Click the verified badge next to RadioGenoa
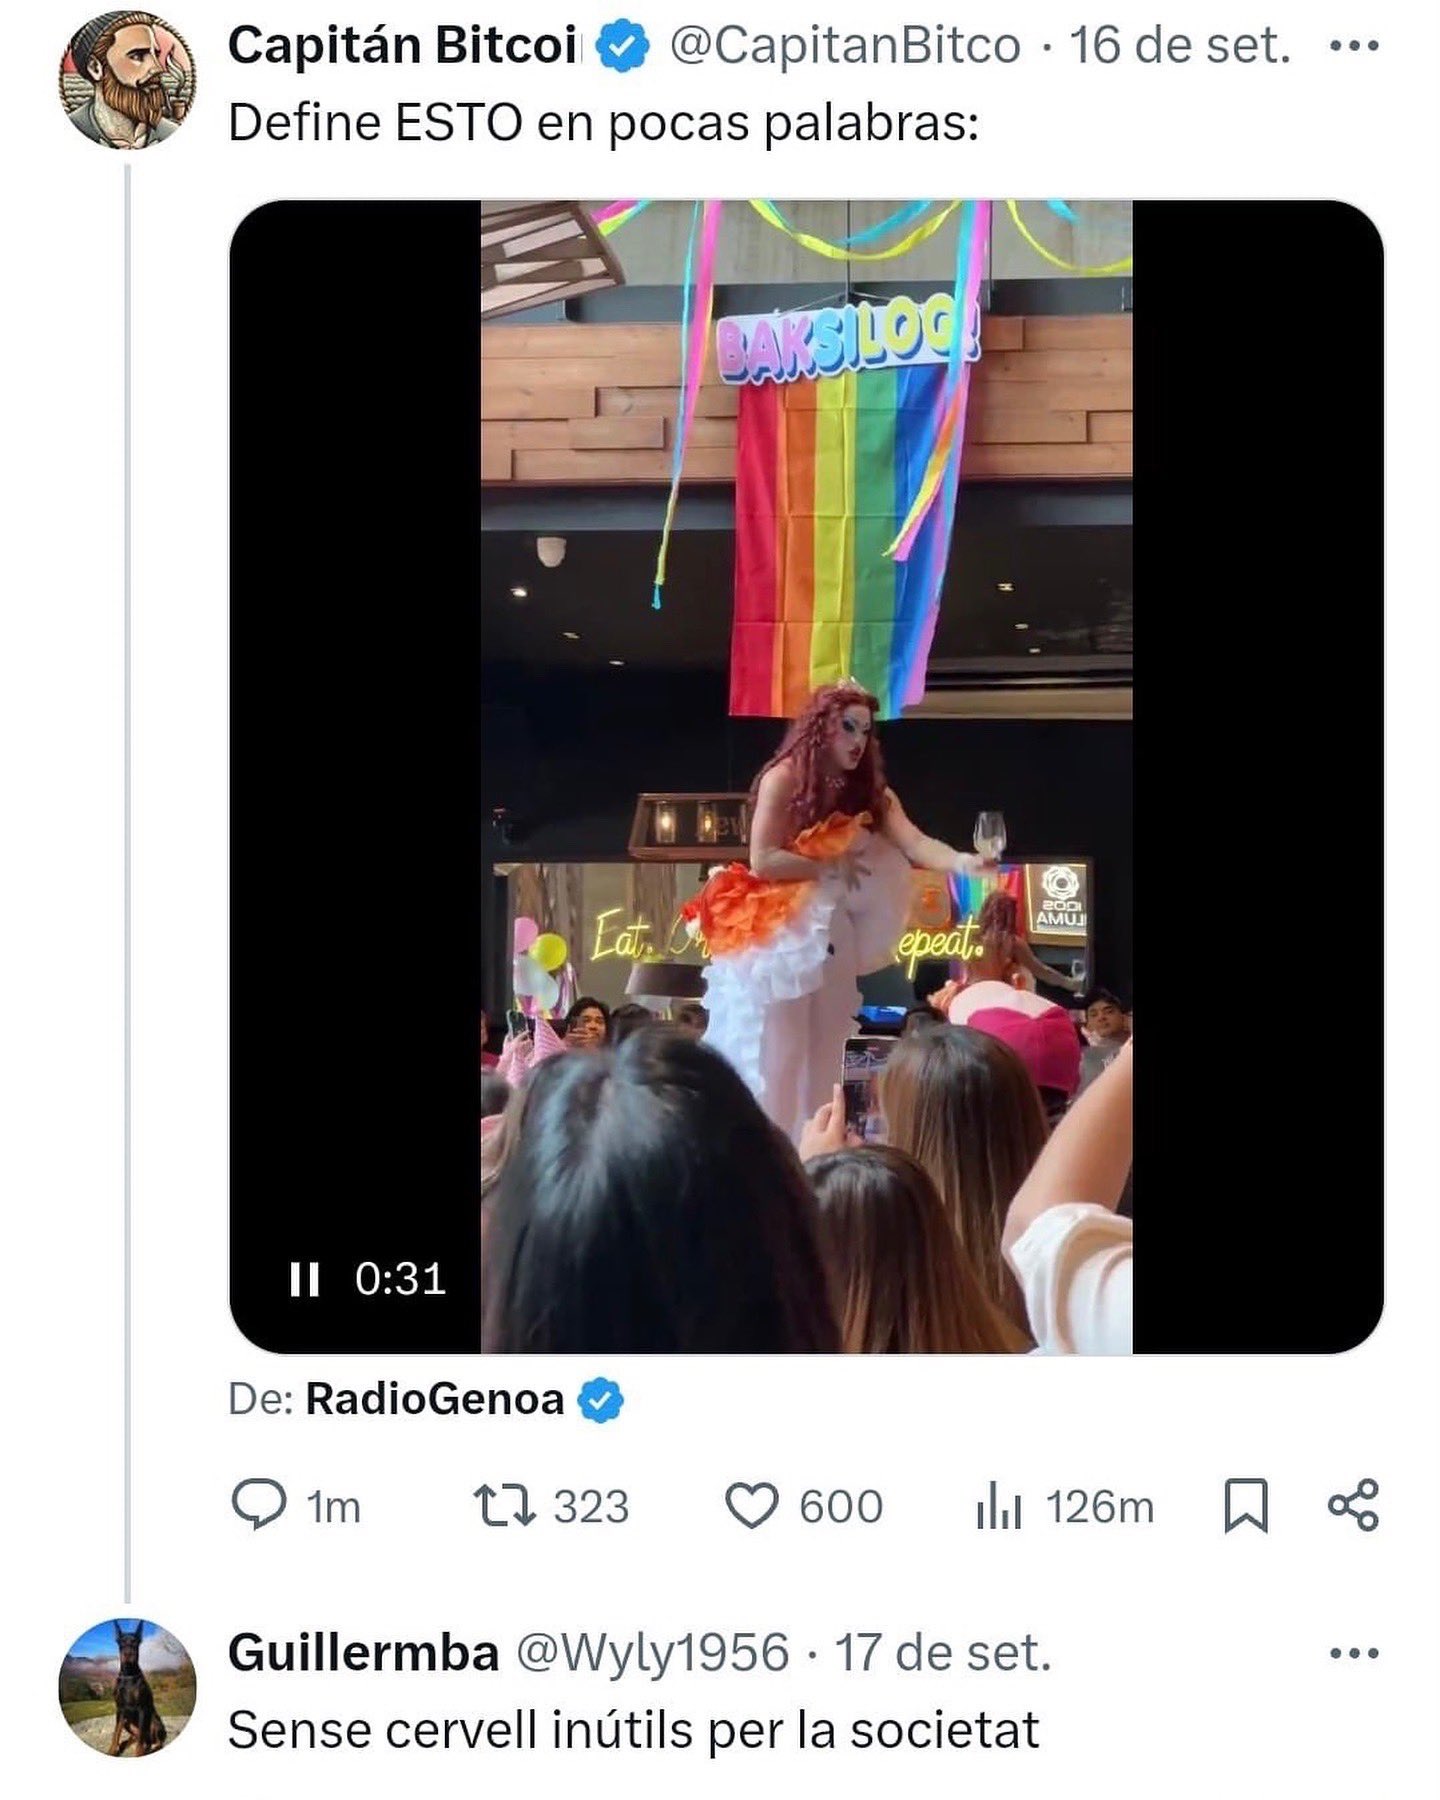The image size is (1440, 1800). 602,1399
